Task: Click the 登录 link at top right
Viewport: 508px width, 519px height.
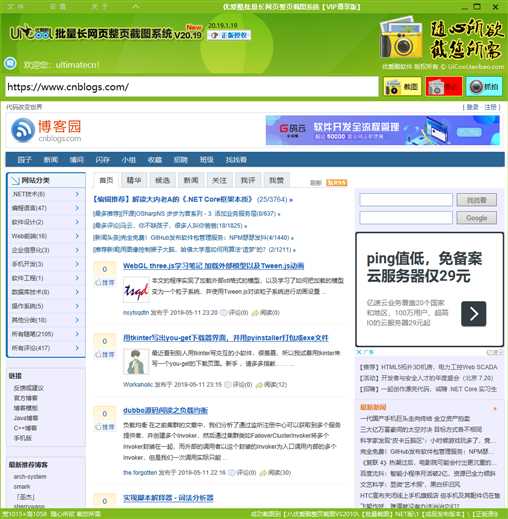Action: pos(473,107)
